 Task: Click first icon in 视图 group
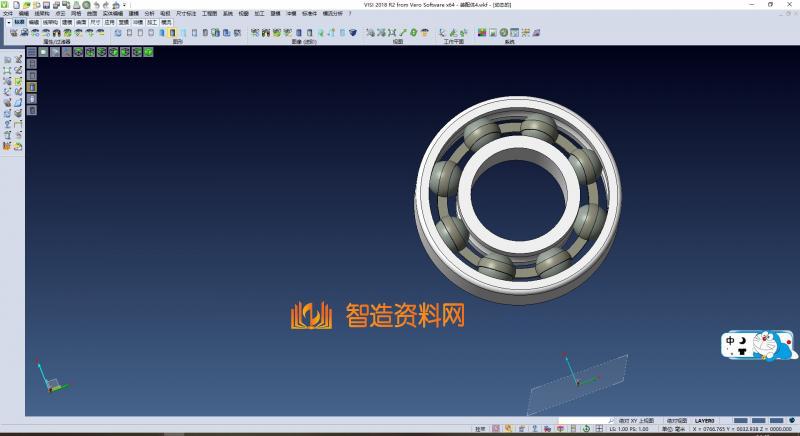(370, 33)
